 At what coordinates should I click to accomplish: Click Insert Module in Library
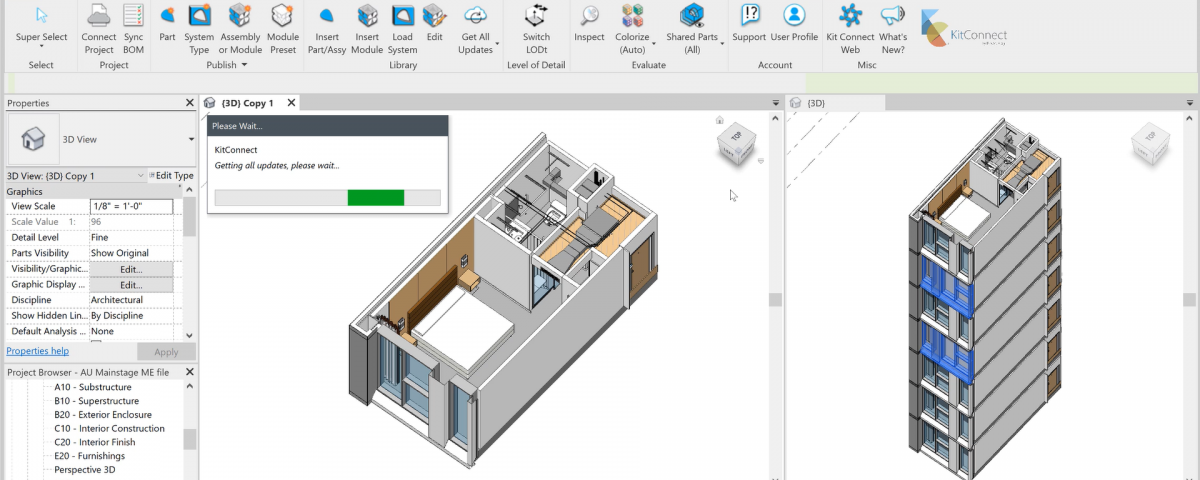point(367,29)
